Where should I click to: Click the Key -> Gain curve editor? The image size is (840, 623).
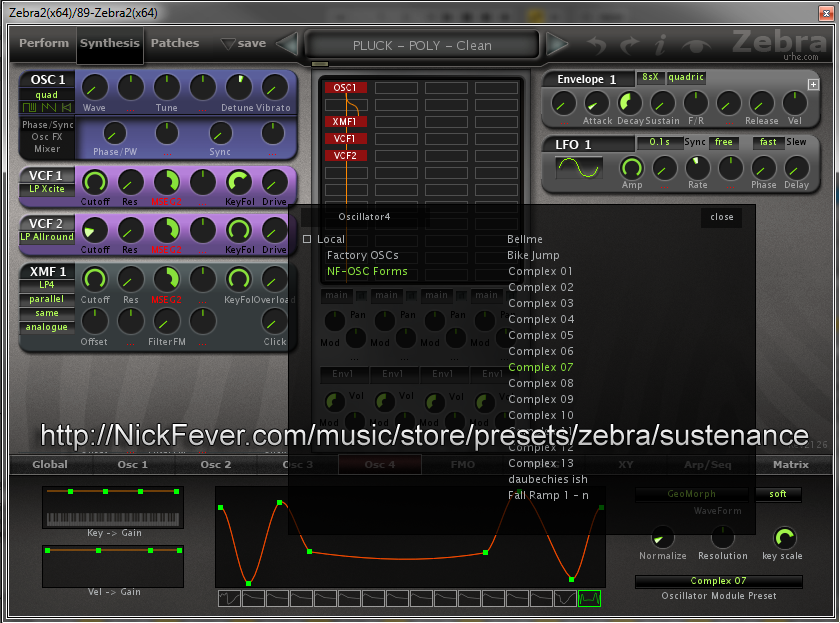pos(113,507)
